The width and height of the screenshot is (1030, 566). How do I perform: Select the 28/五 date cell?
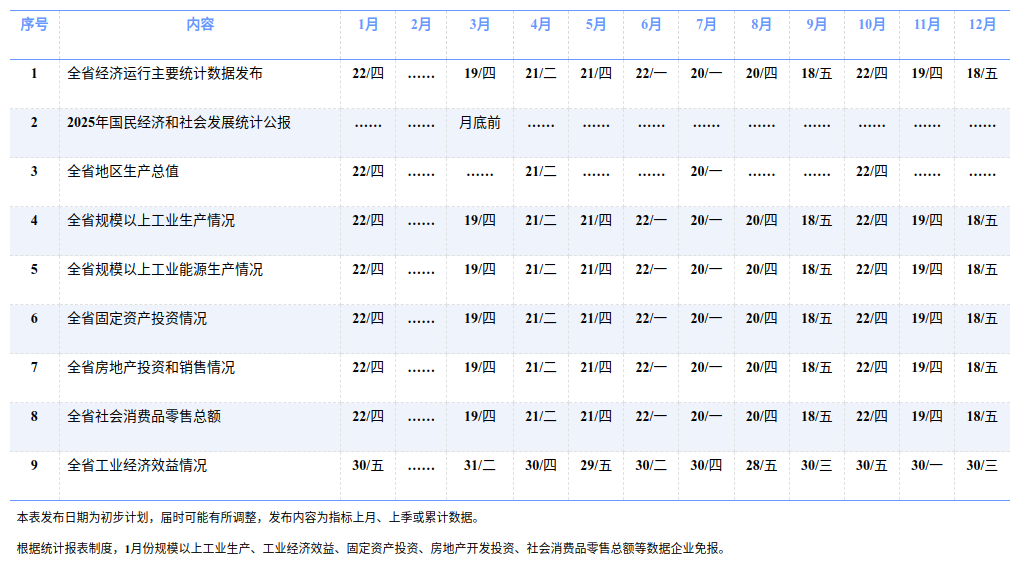[x=761, y=465]
